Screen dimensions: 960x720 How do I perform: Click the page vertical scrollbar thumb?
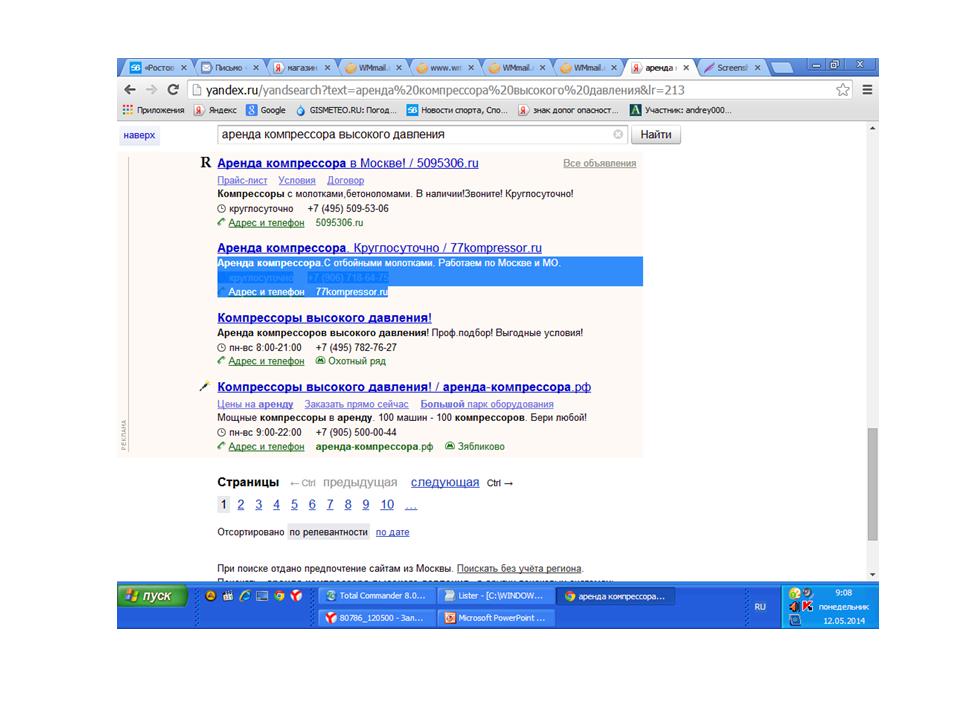872,484
